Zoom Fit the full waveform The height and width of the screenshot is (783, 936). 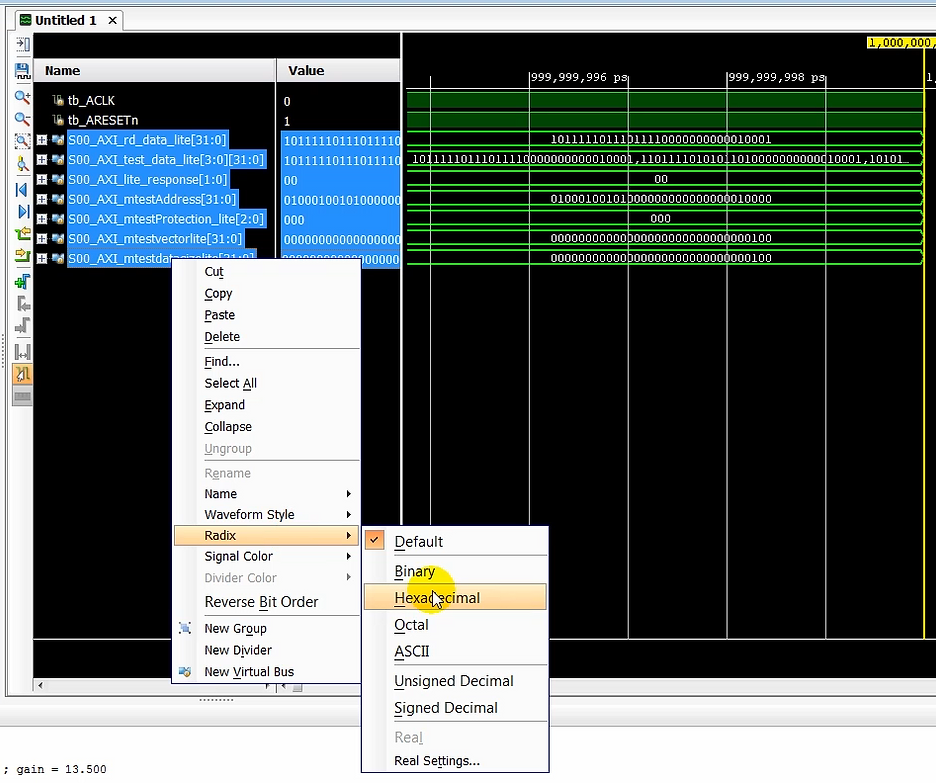(22, 141)
